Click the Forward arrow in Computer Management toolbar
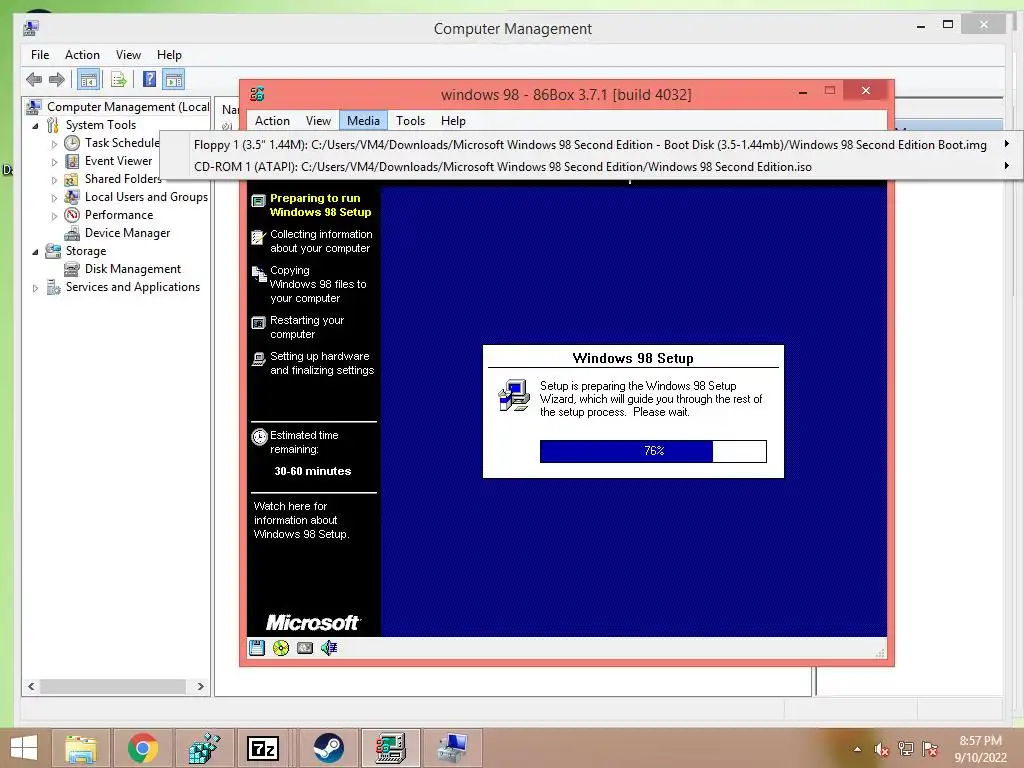Image resolution: width=1024 pixels, height=768 pixels. pyautogui.click(x=57, y=80)
